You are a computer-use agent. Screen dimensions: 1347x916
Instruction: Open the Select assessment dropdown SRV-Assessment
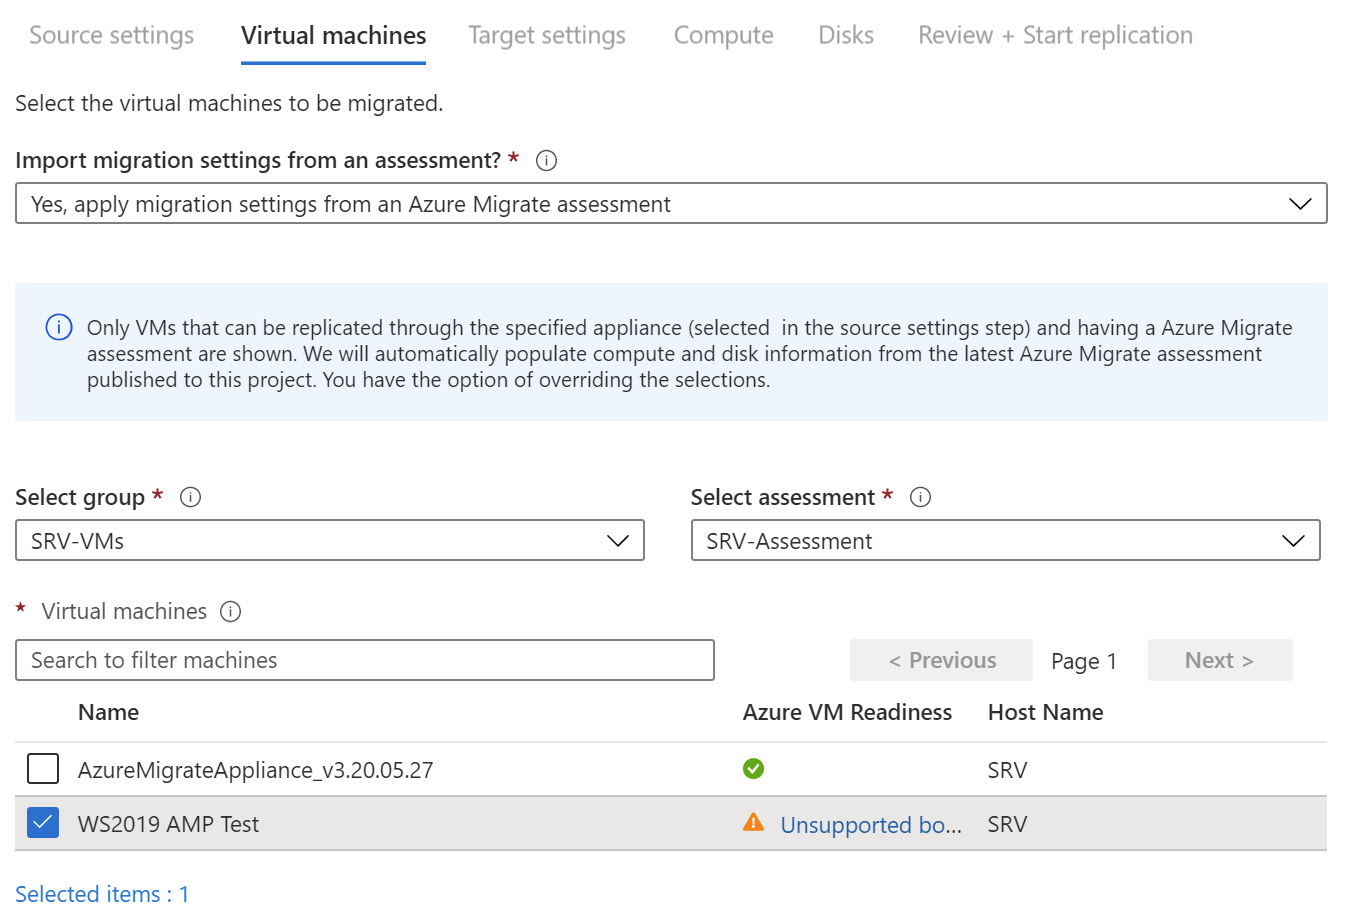coord(1006,541)
